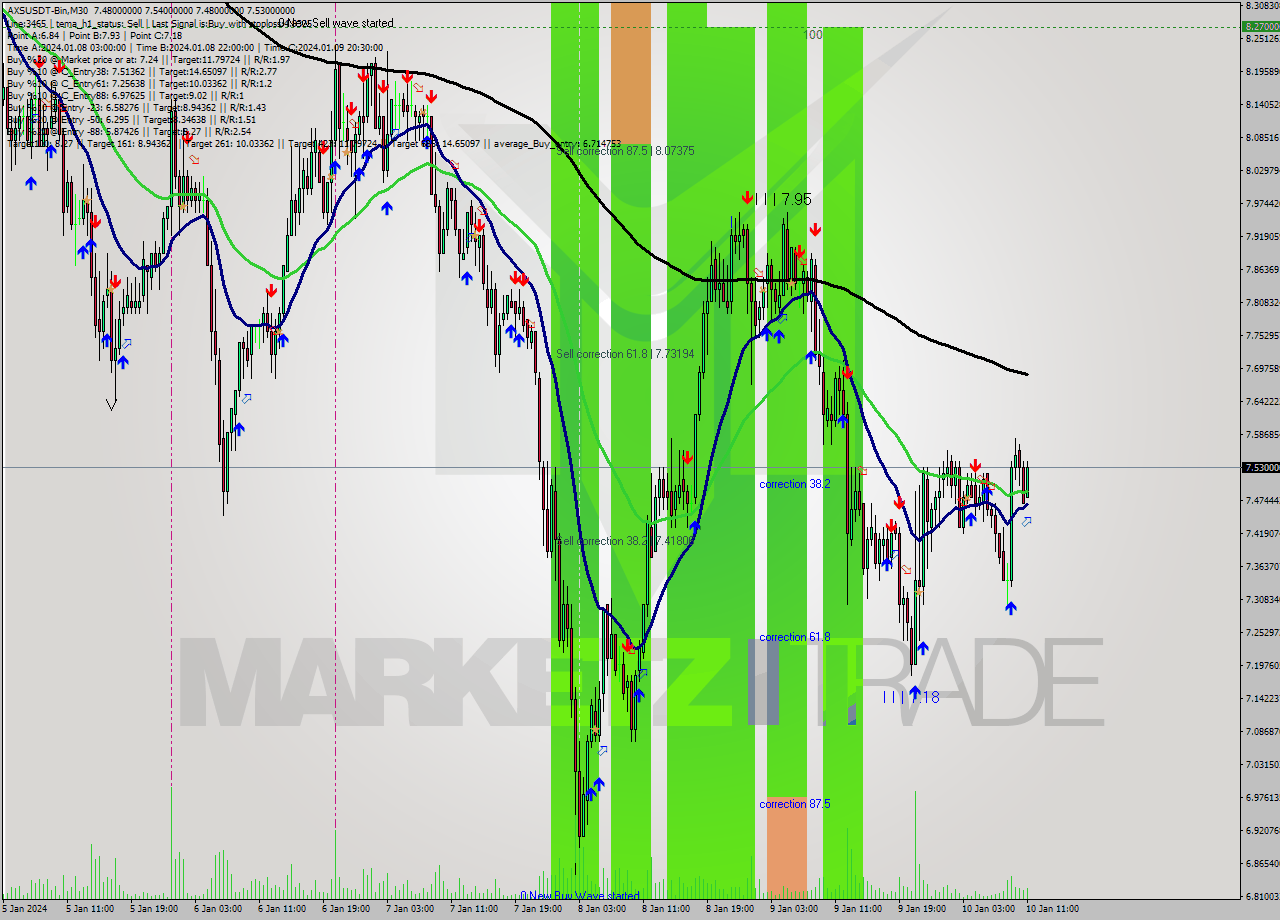This screenshot has width=1280, height=920.
Task: Click the green 8.27000 price tag
Action: 1261,27
